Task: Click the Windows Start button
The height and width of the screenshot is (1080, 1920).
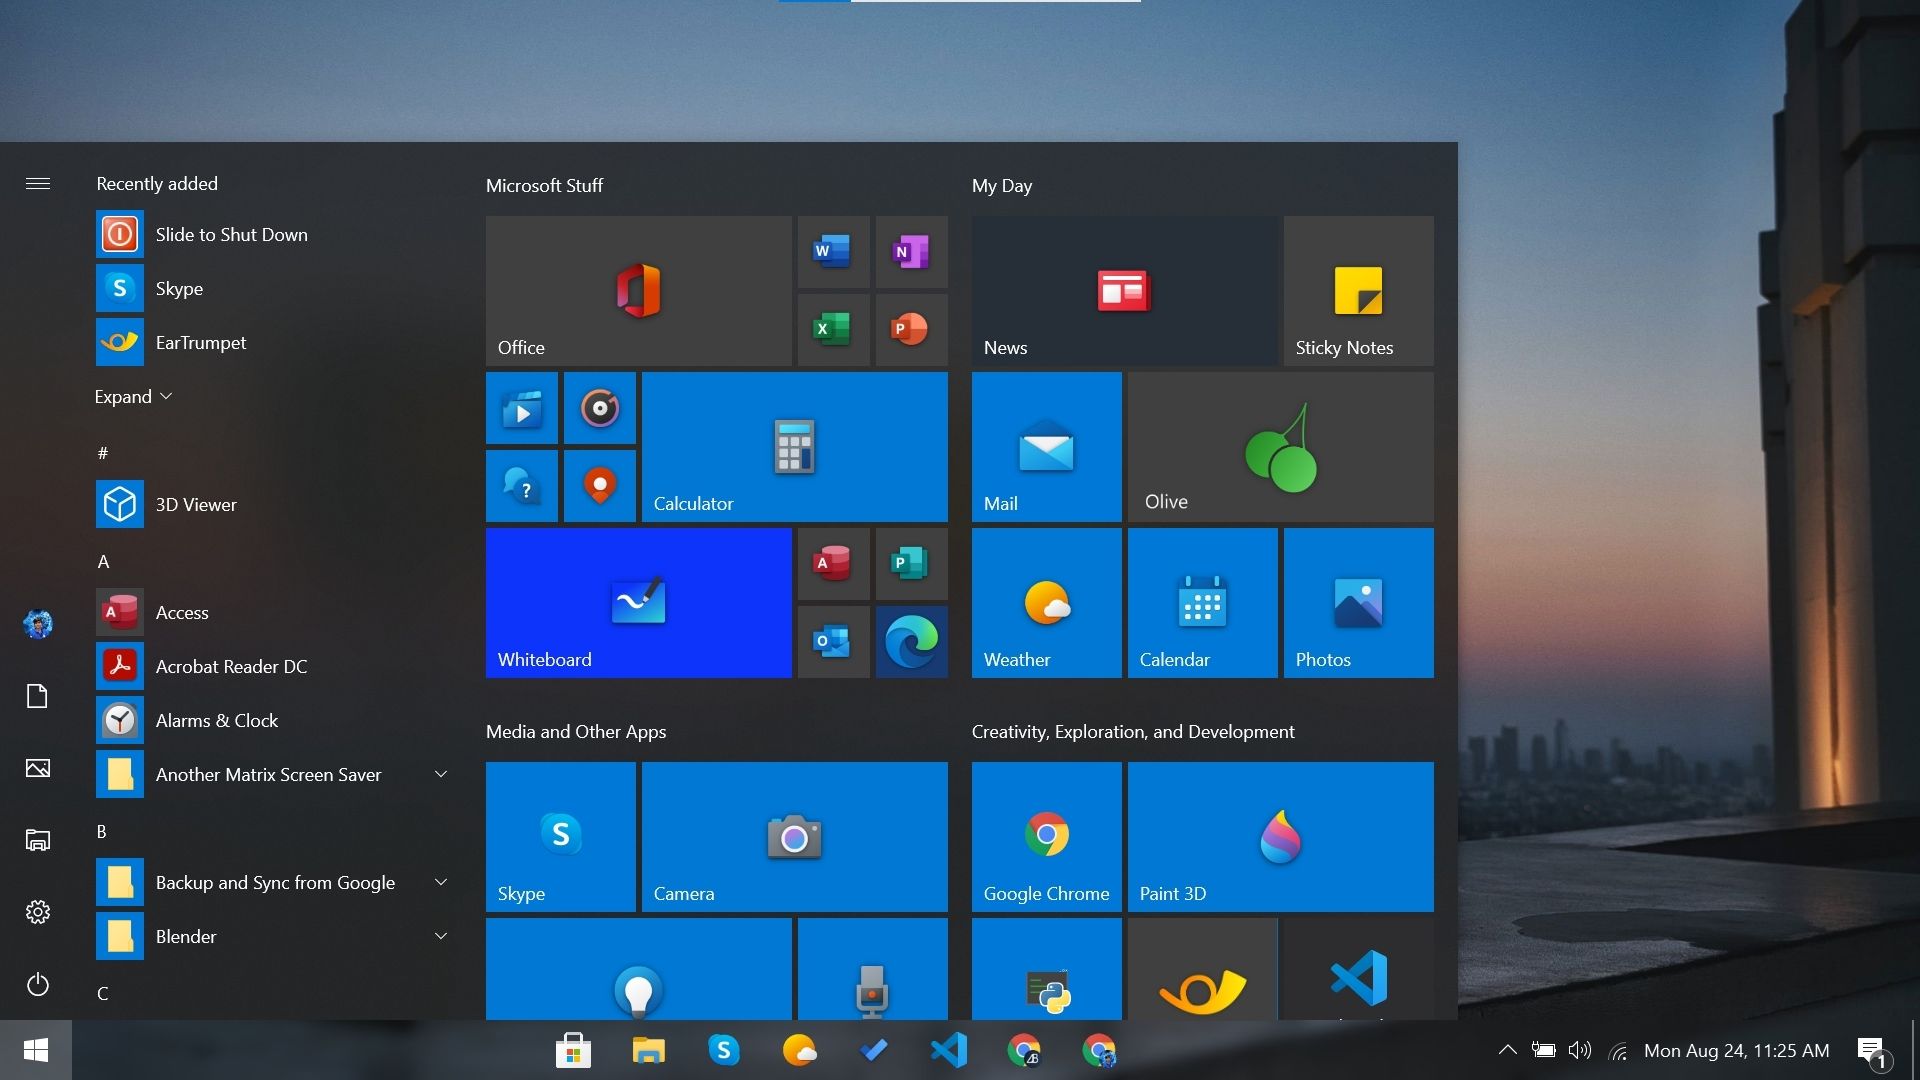Action: coord(36,1050)
